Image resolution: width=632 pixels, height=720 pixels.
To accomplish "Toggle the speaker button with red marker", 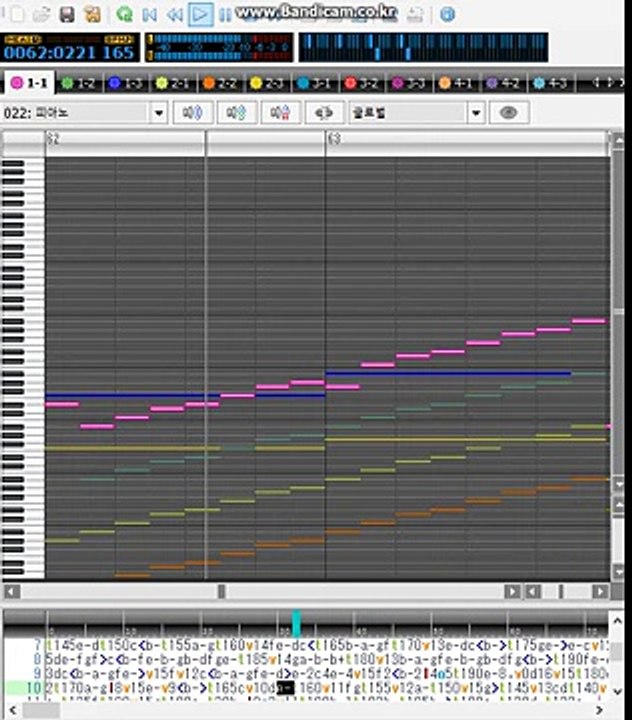I will (x=281, y=112).
